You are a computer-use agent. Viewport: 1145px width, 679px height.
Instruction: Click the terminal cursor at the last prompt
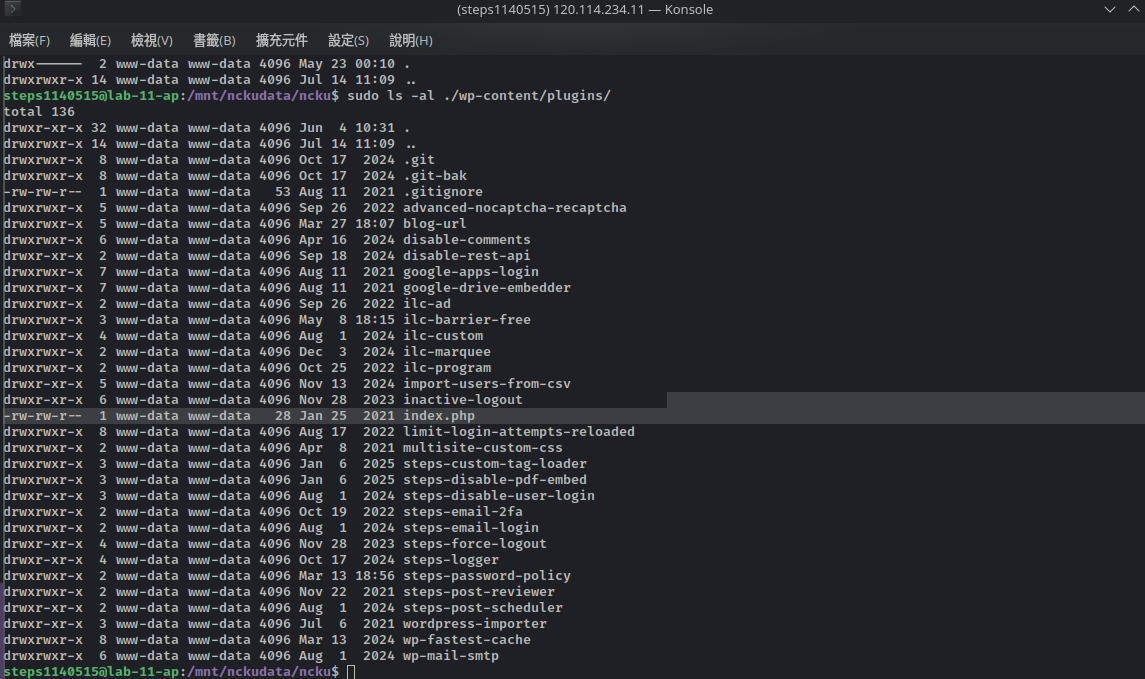[351, 672]
